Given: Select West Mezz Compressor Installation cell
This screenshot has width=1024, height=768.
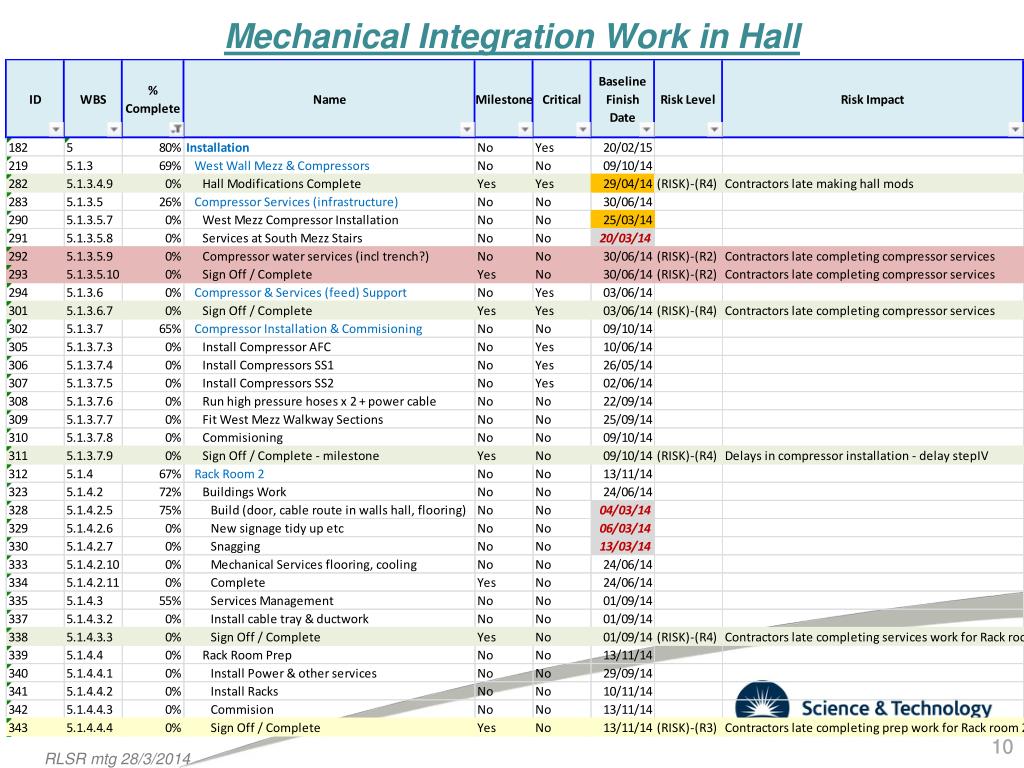Looking at the screenshot, I should click(330, 220).
